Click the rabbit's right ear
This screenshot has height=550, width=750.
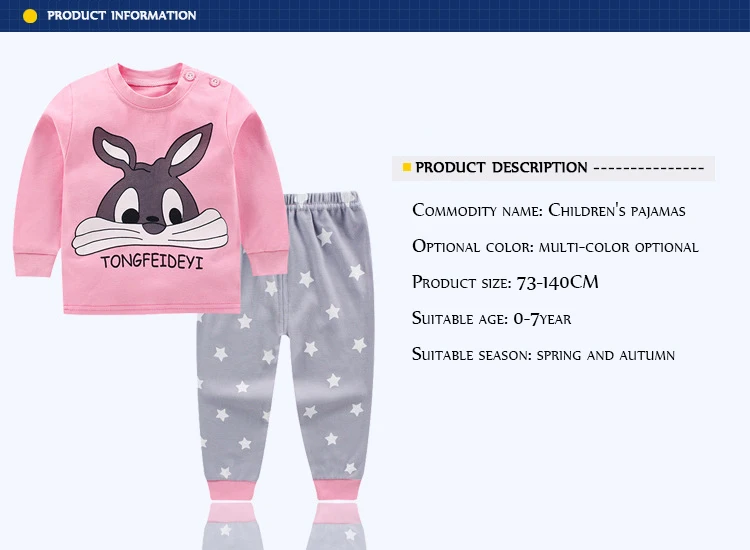[189, 145]
